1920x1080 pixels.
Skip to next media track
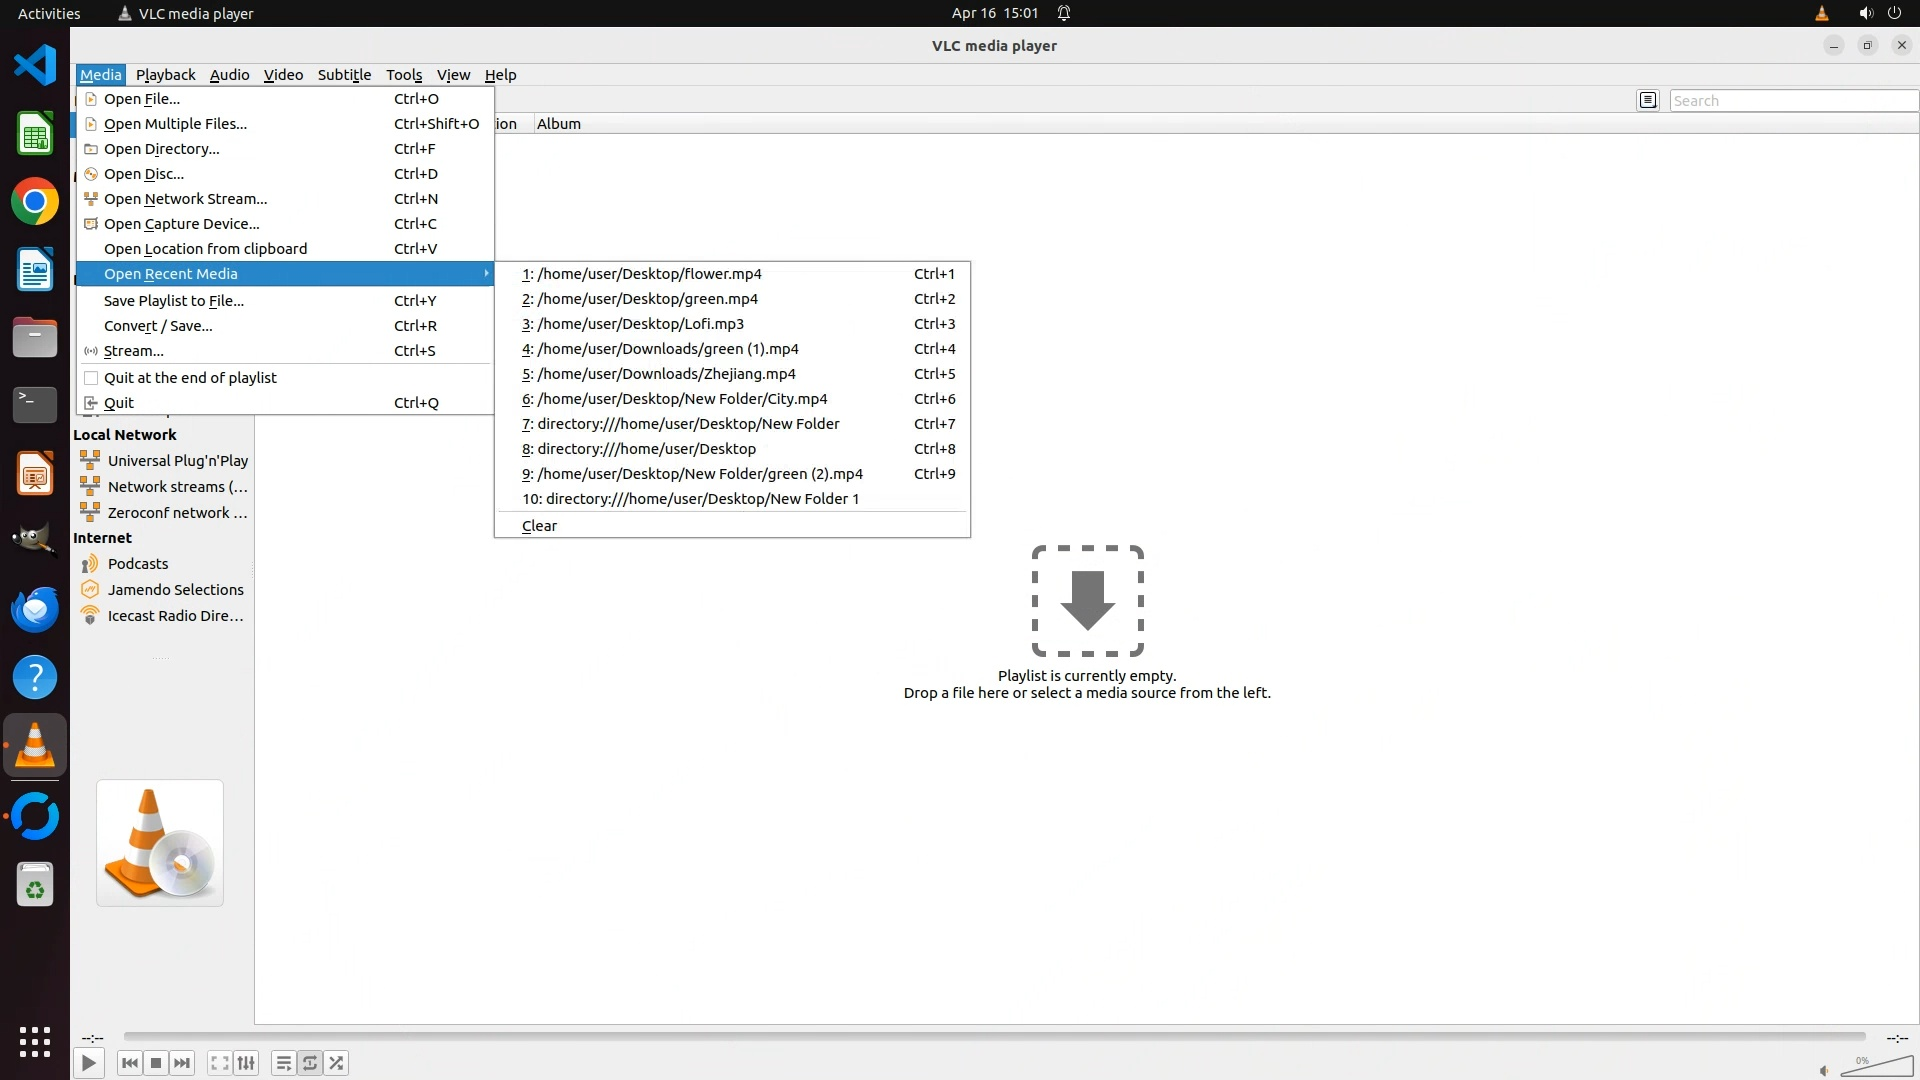click(x=182, y=1063)
